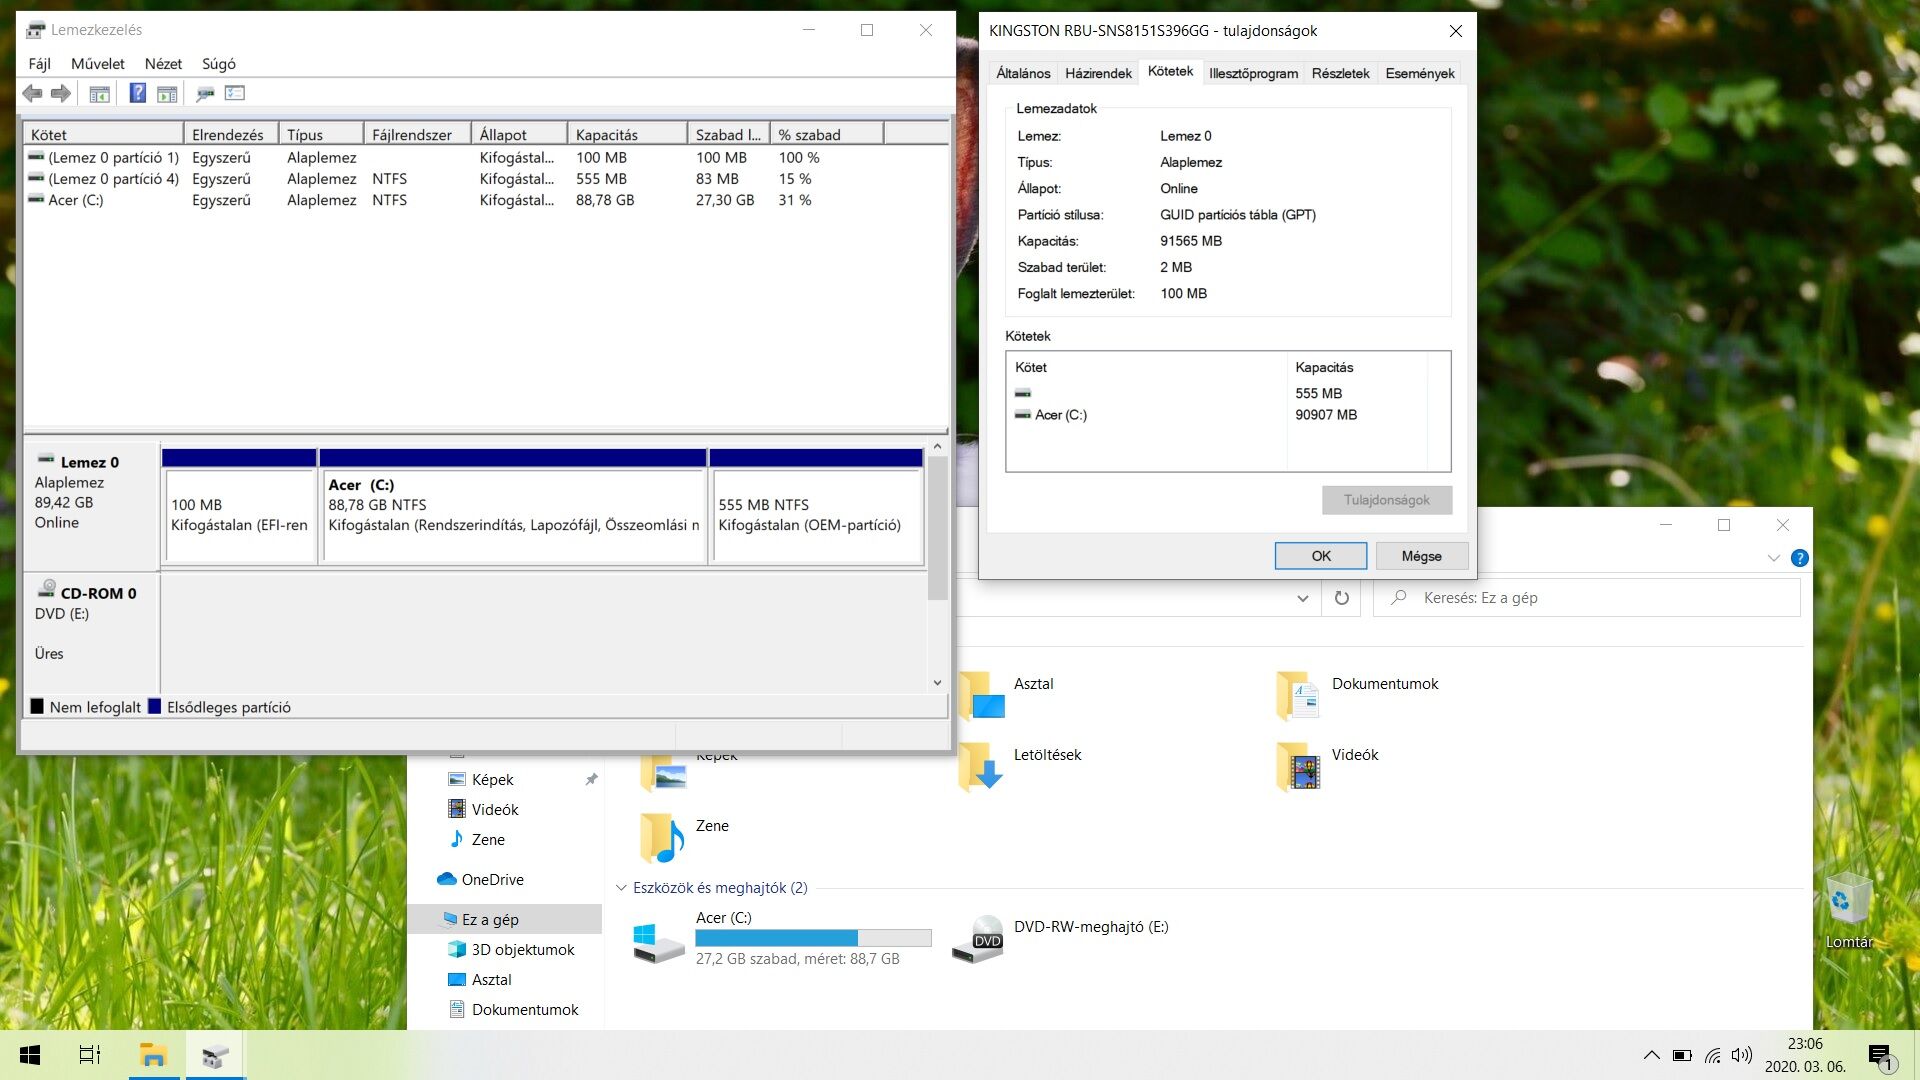Open Help via blue question mark icon

(138, 93)
